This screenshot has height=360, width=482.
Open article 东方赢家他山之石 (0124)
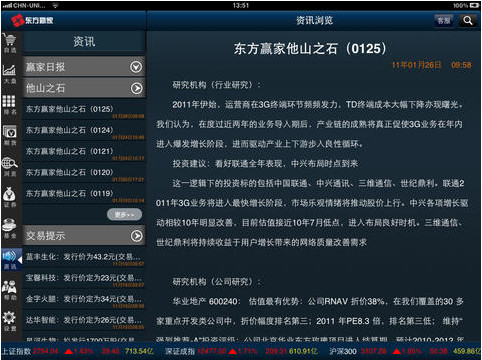pyautogui.click(x=84, y=131)
